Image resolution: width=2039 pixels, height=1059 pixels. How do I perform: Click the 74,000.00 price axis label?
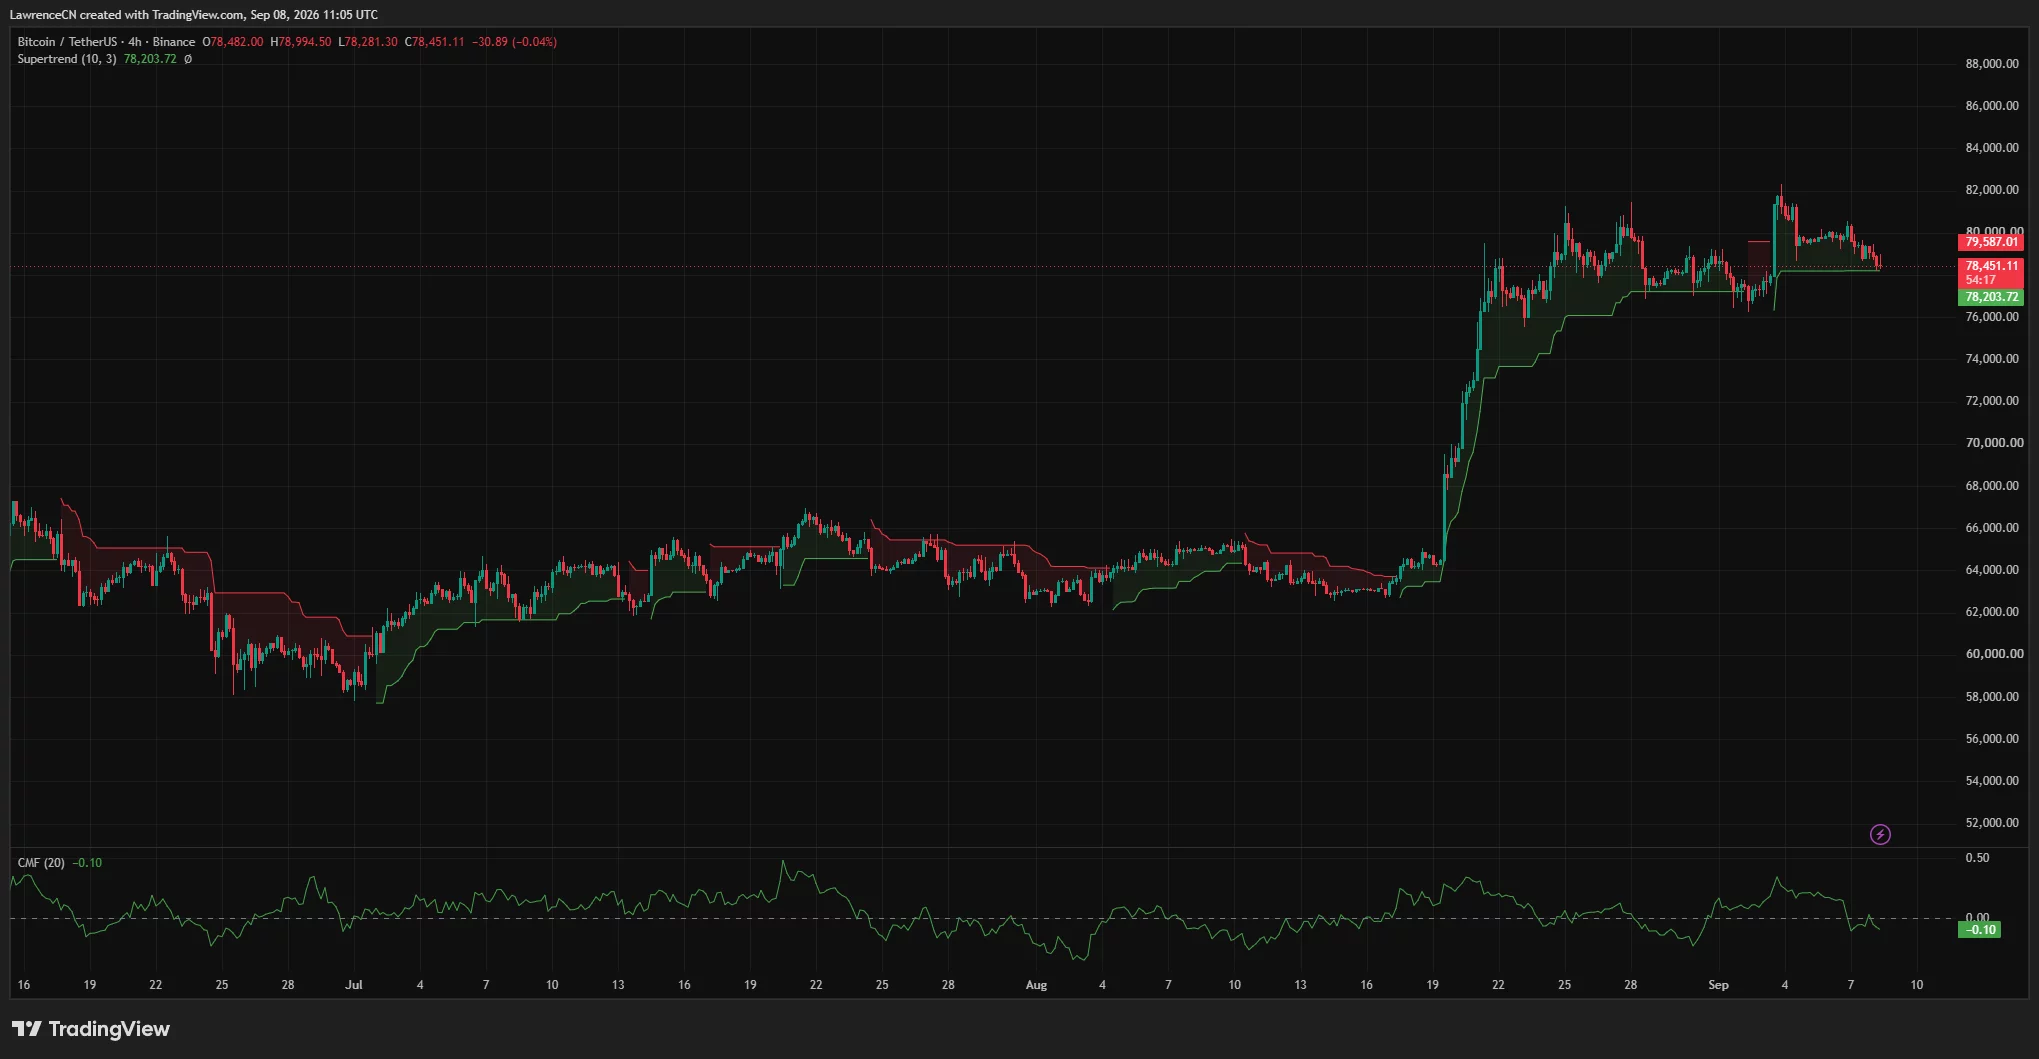coord(1992,359)
